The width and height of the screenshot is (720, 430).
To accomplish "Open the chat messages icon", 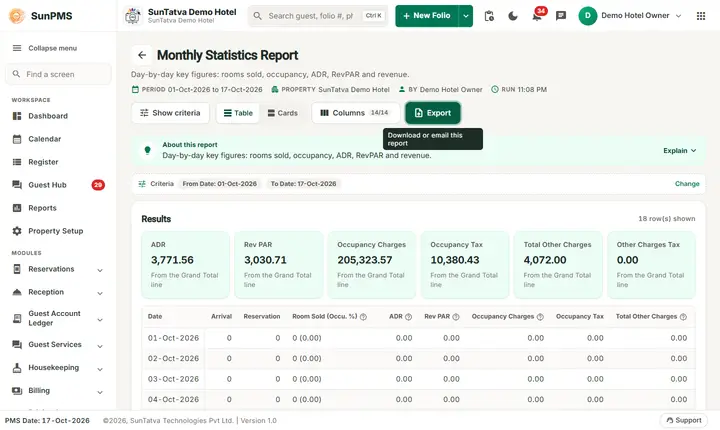I will 561,16.
